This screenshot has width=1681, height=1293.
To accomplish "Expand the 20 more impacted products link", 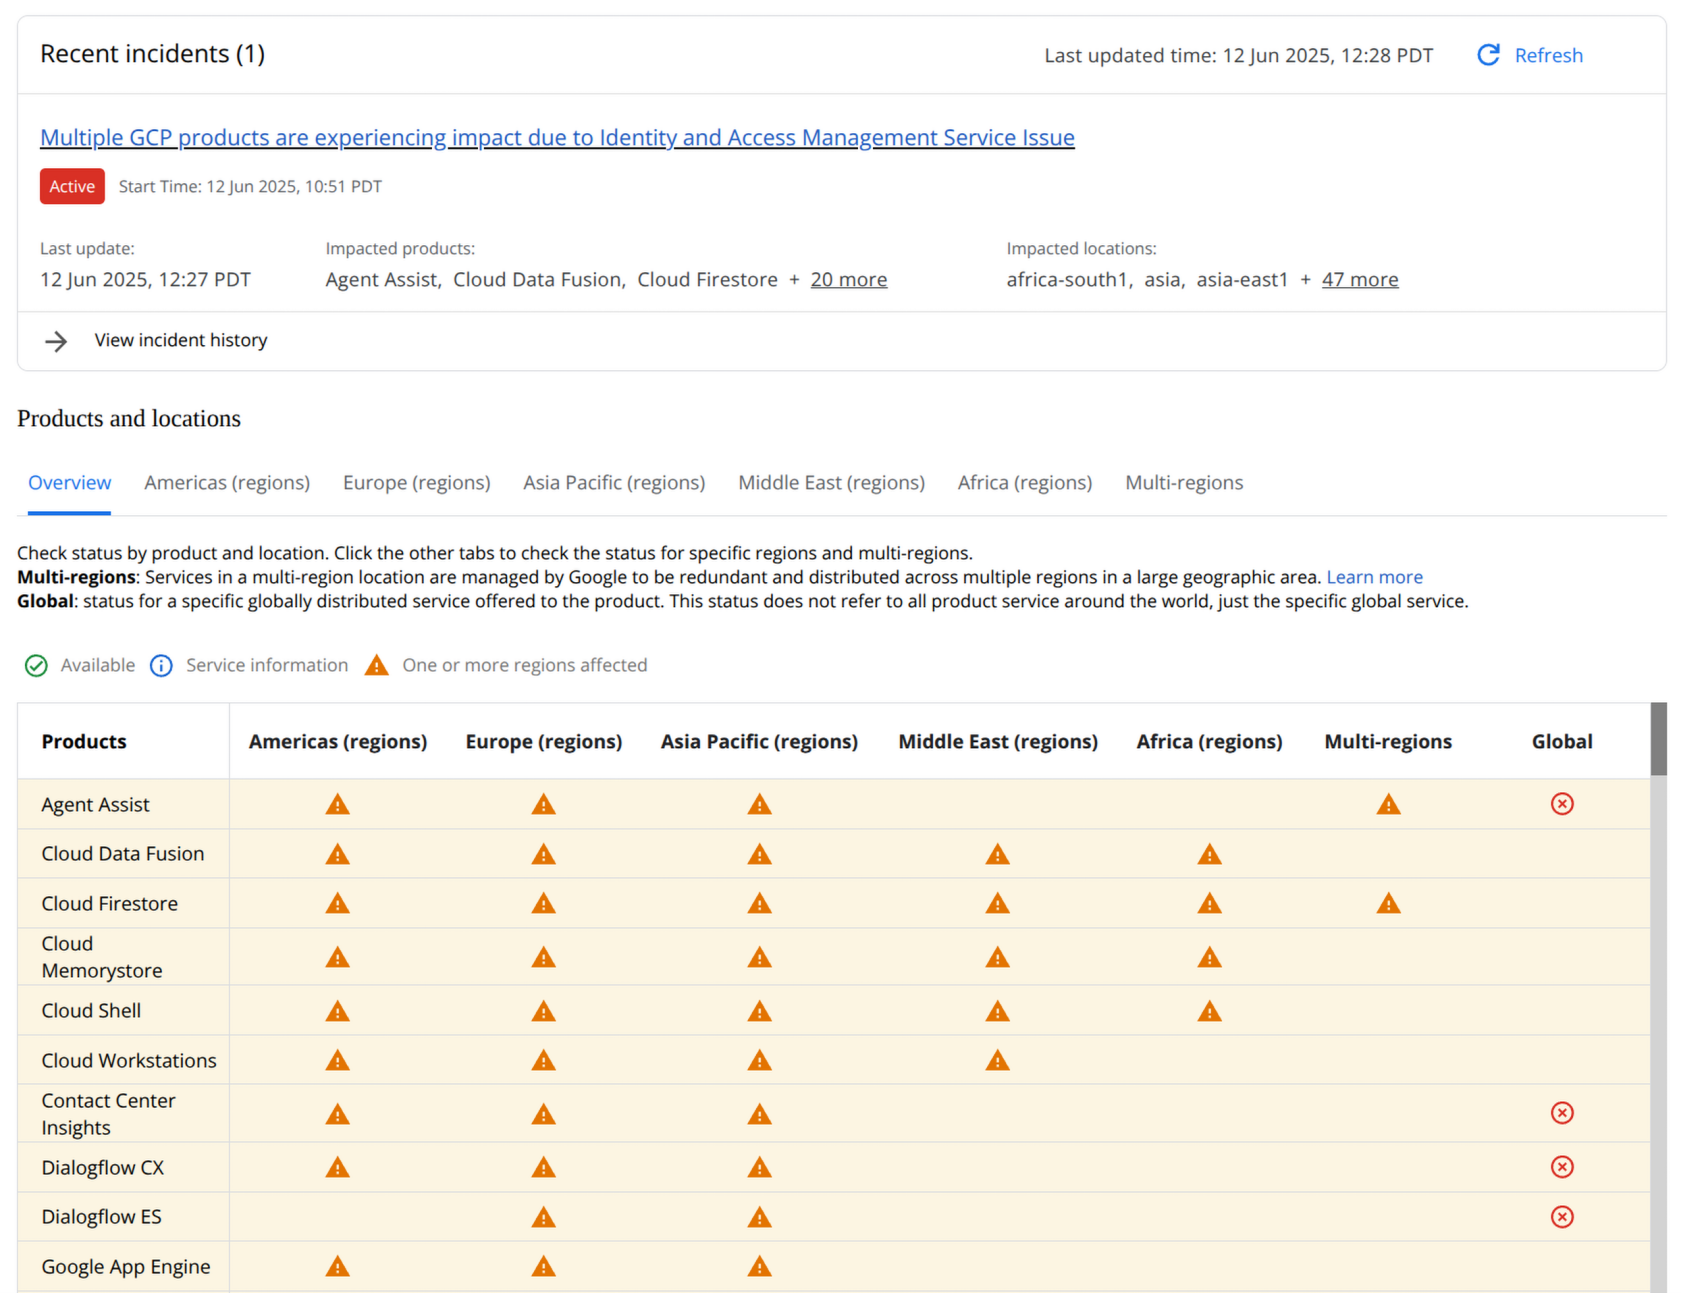I will (x=849, y=280).
